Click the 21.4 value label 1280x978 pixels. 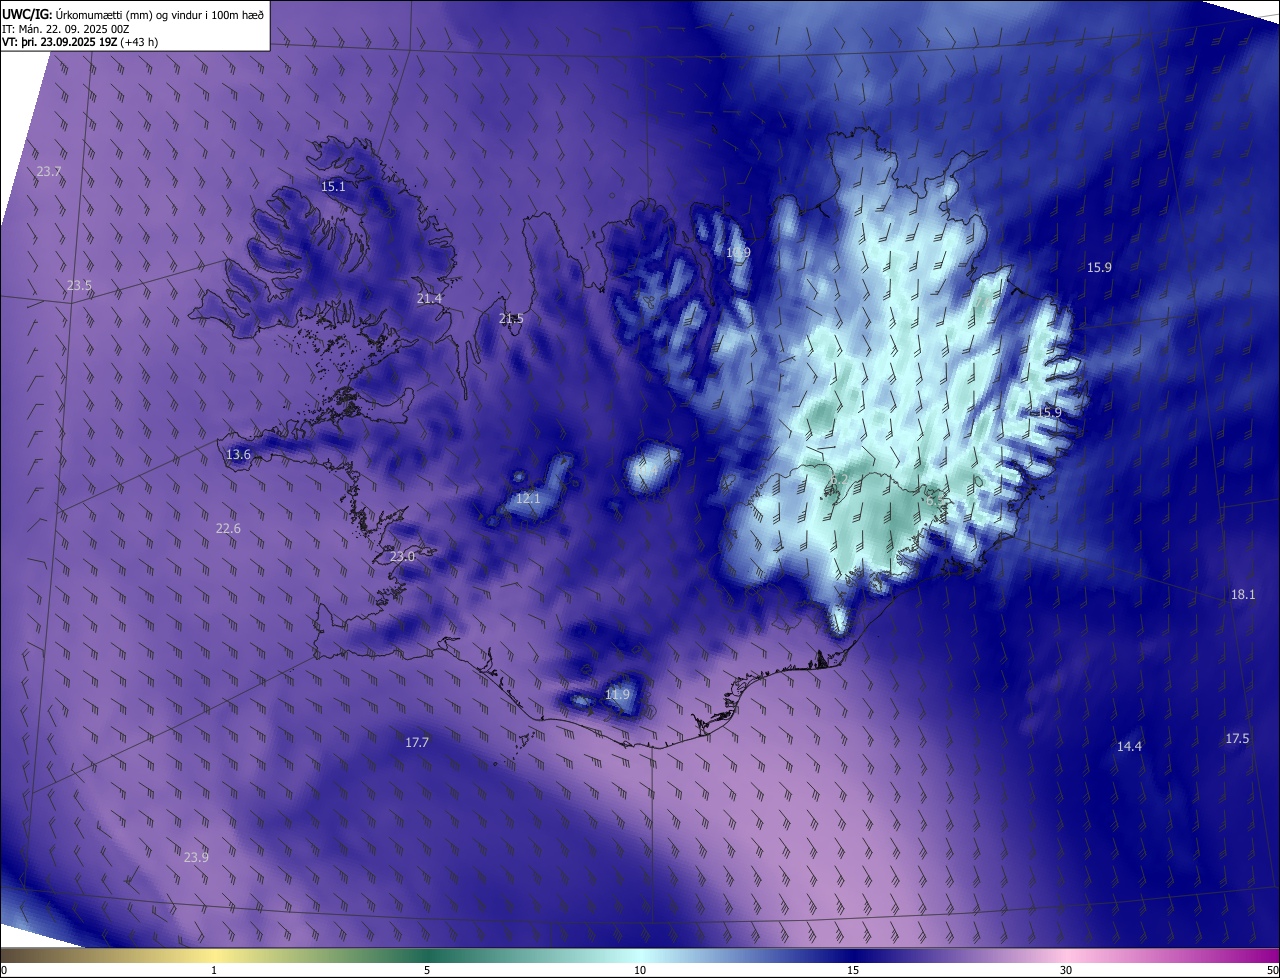coord(429,299)
